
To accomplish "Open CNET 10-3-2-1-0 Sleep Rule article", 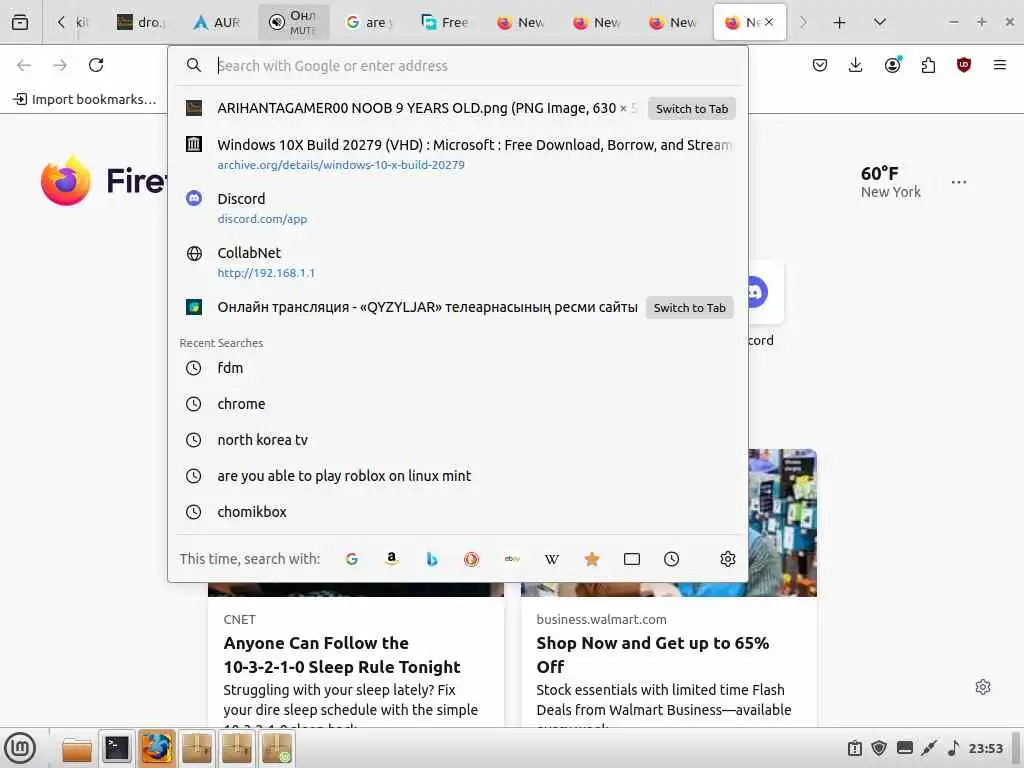I will (342, 655).
